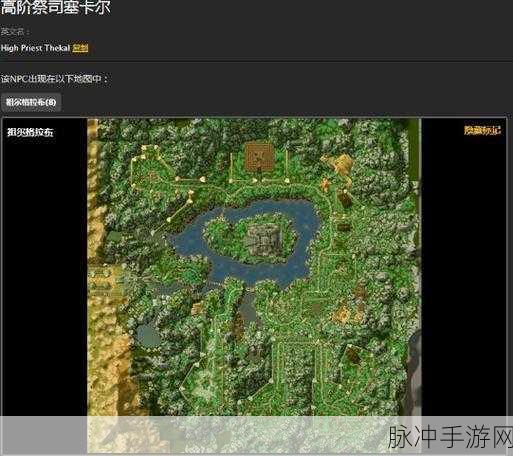The height and width of the screenshot is (456, 513).
Task: Click the 该NPC出现在以下地图中 caption
Action: point(54,79)
